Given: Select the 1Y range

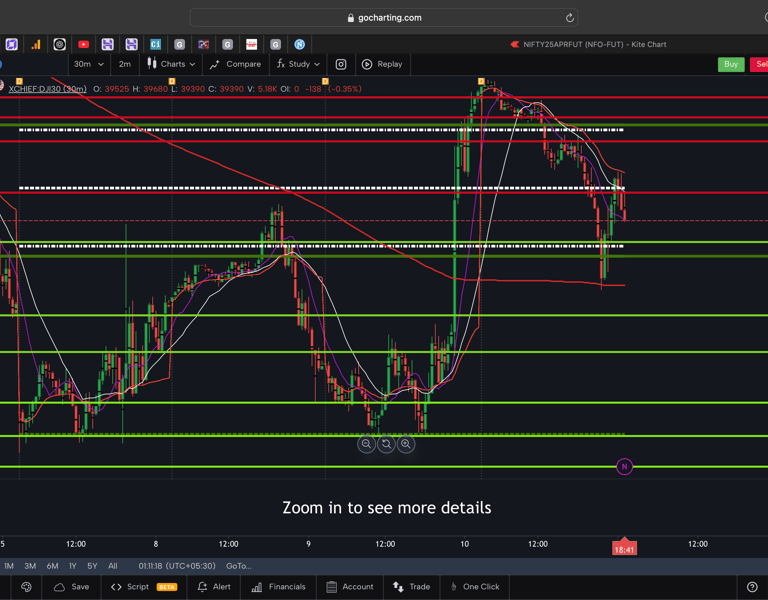Looking at the screenshot, I should [73, 566].
